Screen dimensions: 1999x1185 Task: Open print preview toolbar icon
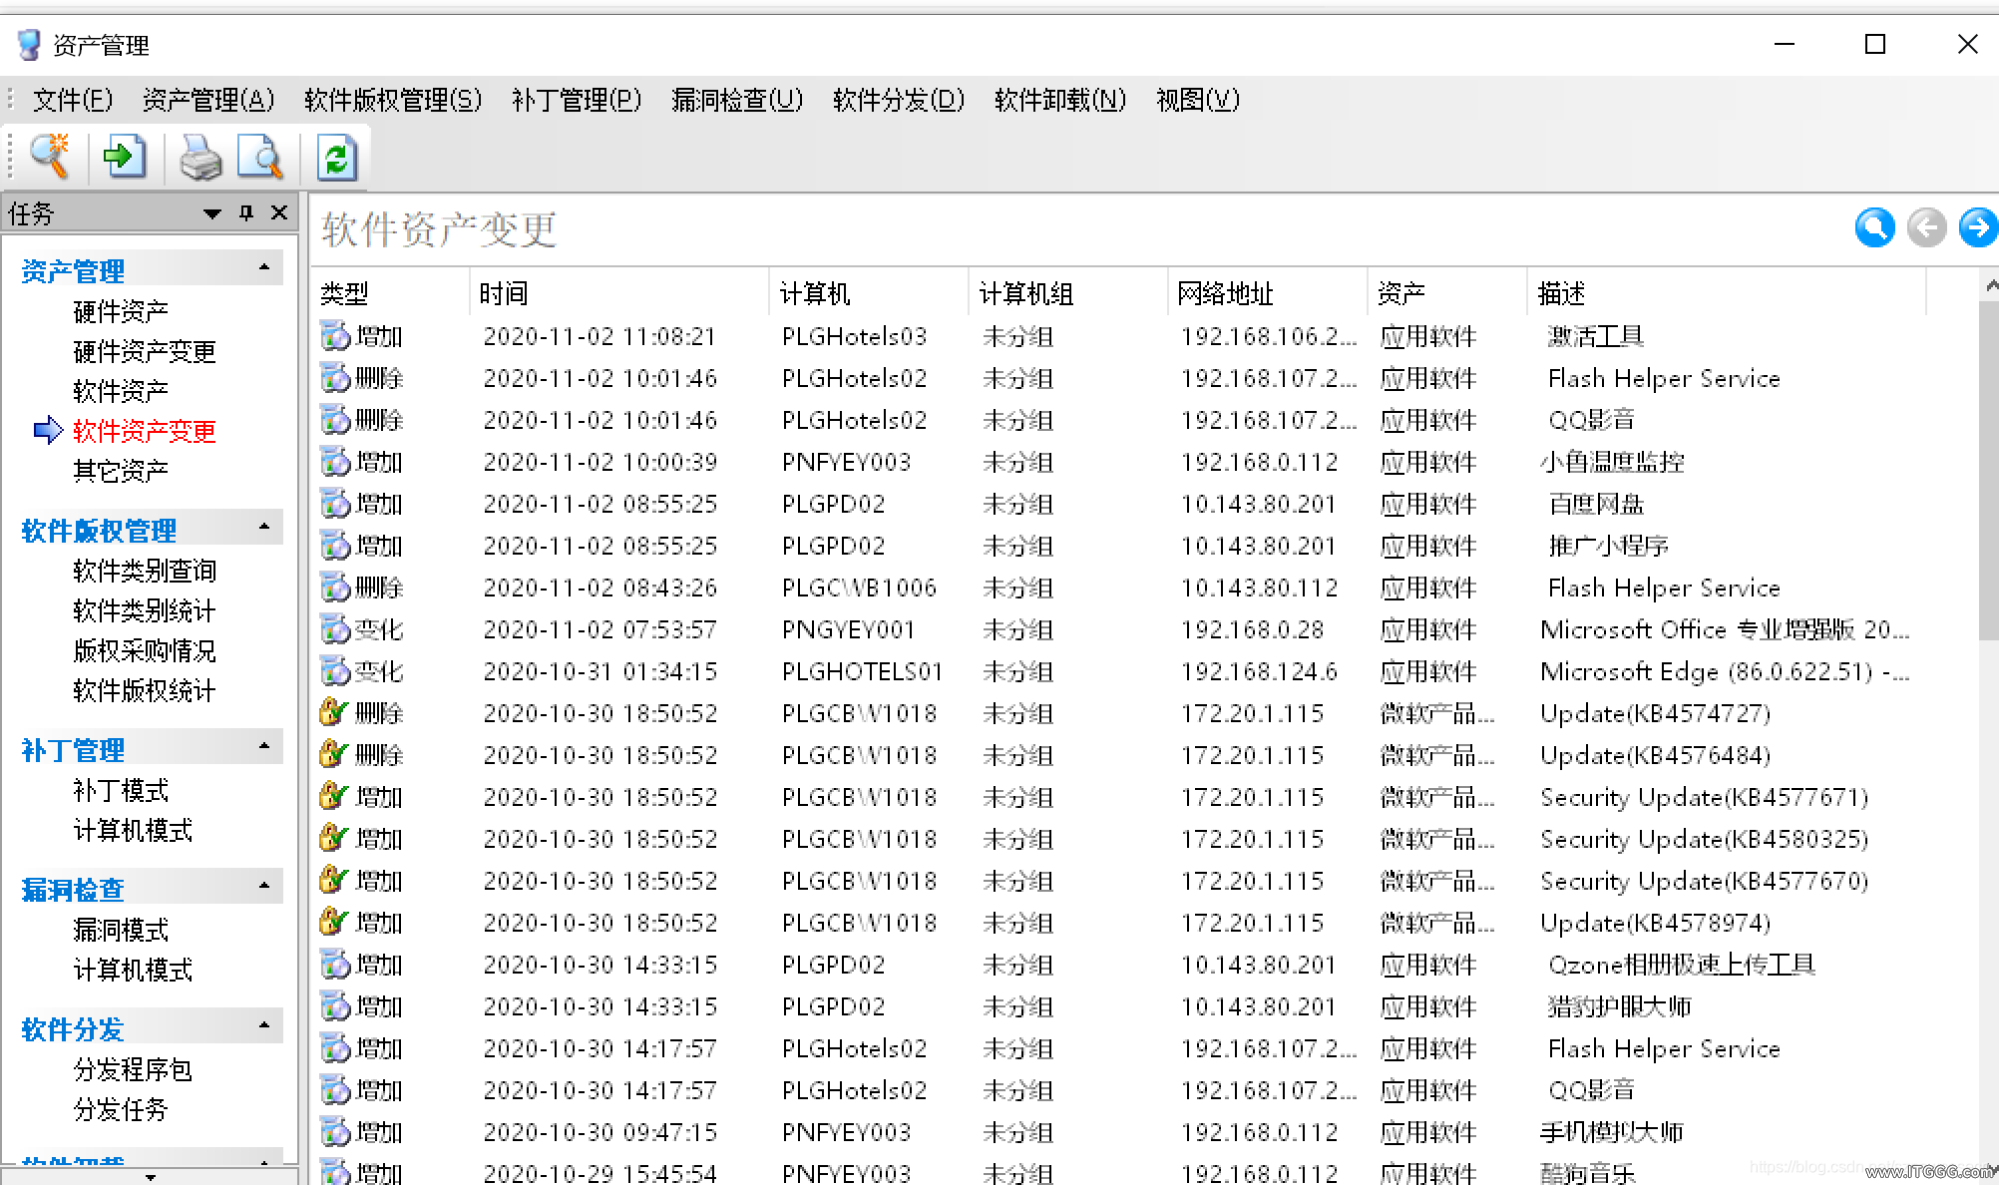pos(261,157)
